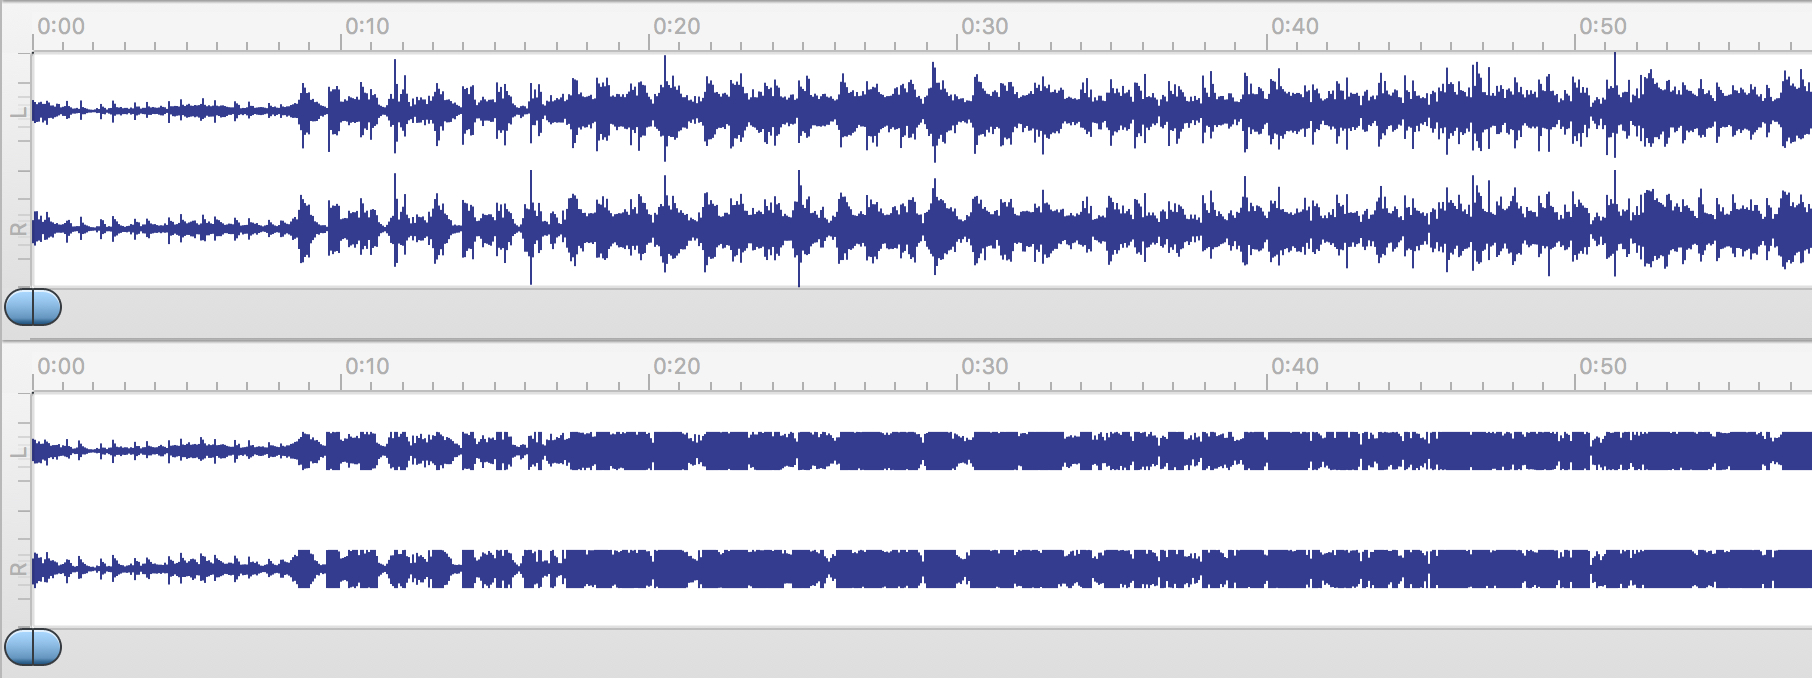Click the 0:40 mark on the lower time ruler
The width and height of the screenshot is (1812, 680).
pos(1293,367)
